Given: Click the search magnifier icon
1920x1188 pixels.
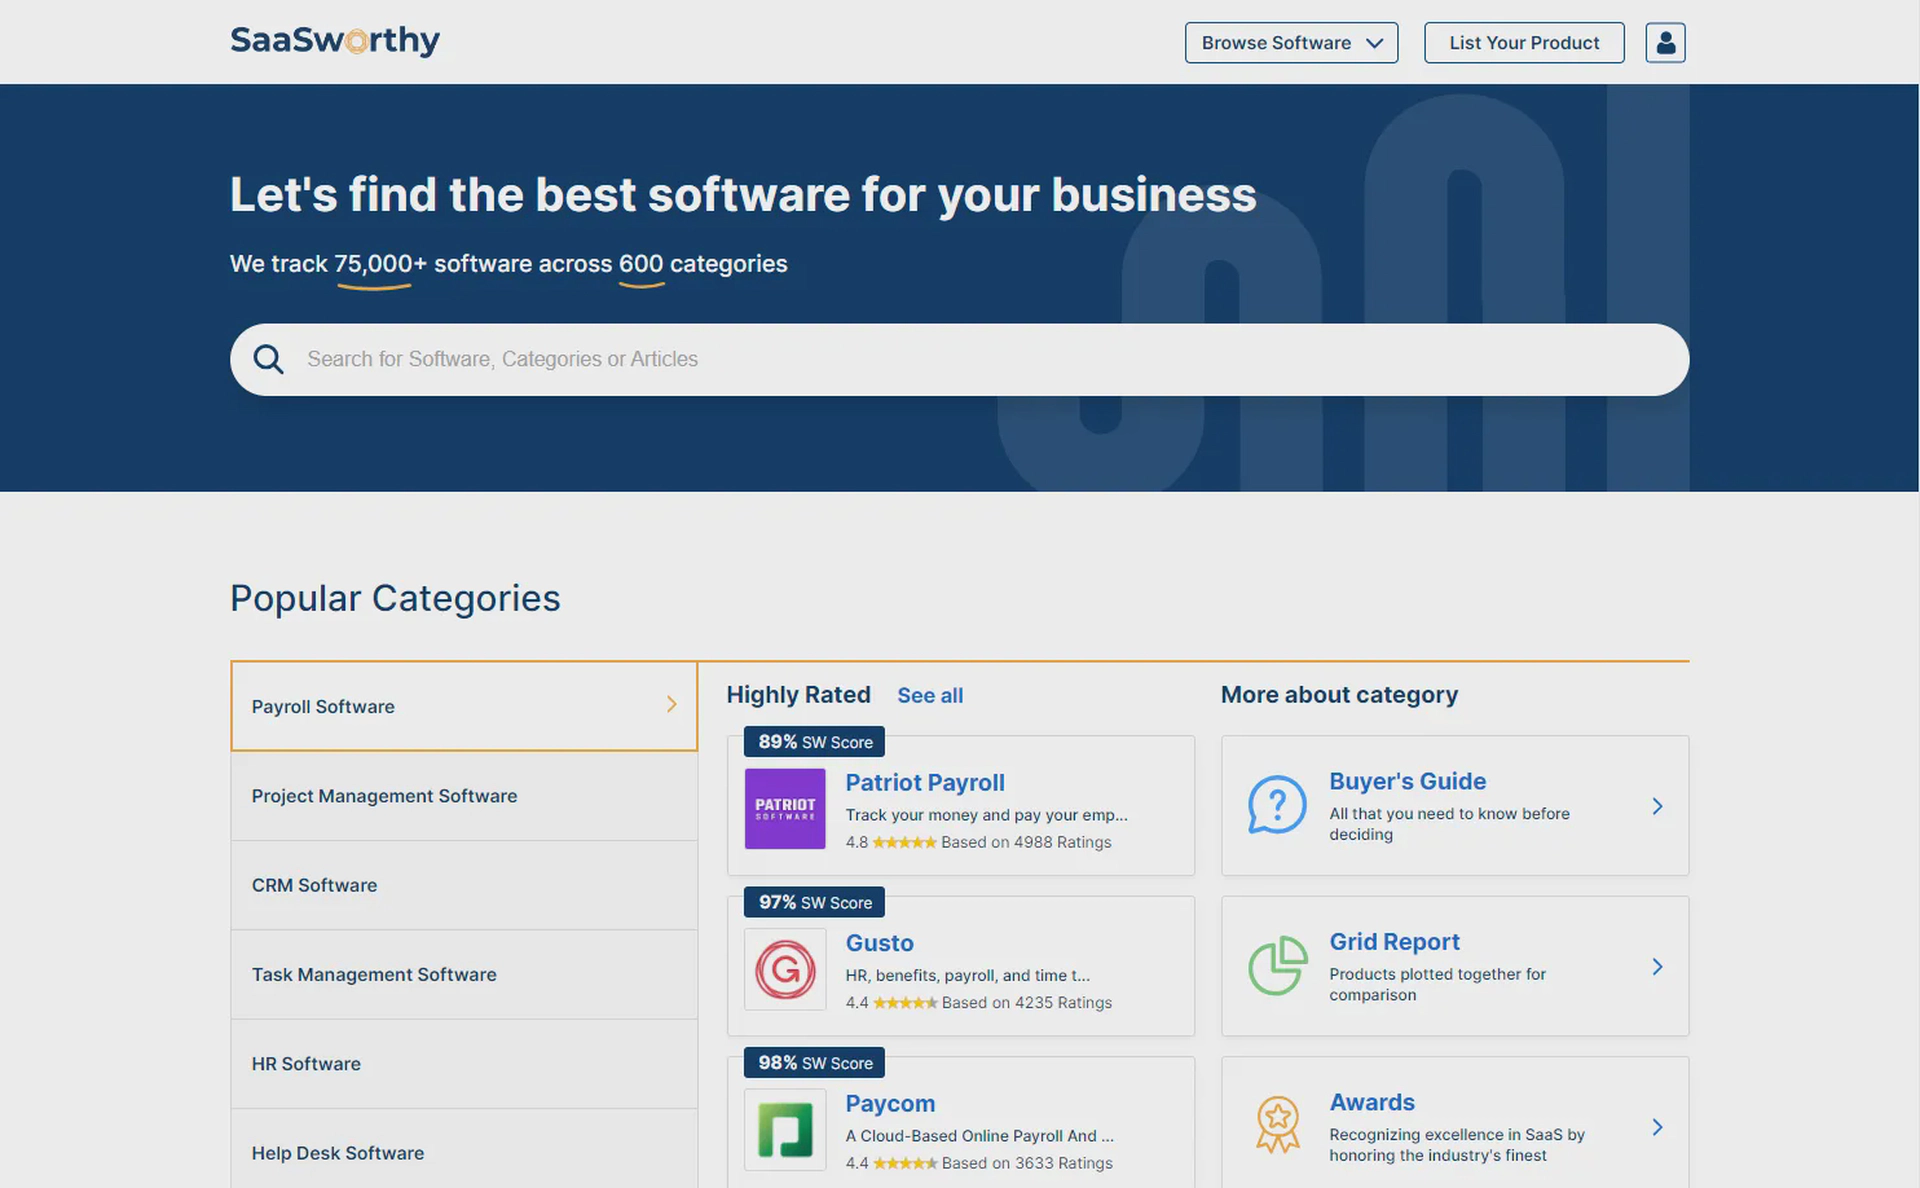Looking at the screenshot, I should pos(268,359).
